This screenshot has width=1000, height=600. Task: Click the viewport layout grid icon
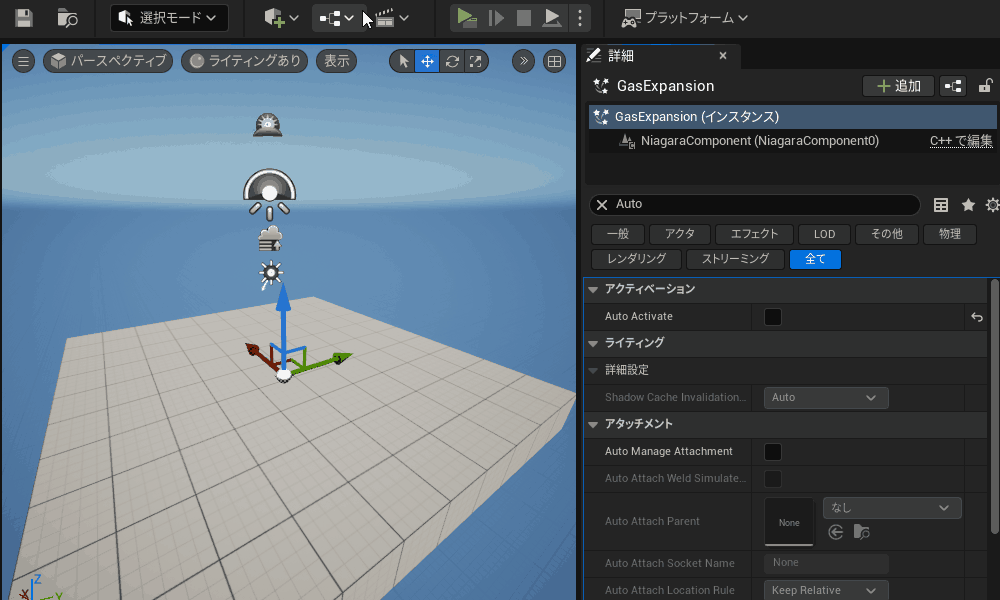coord(553,61)
